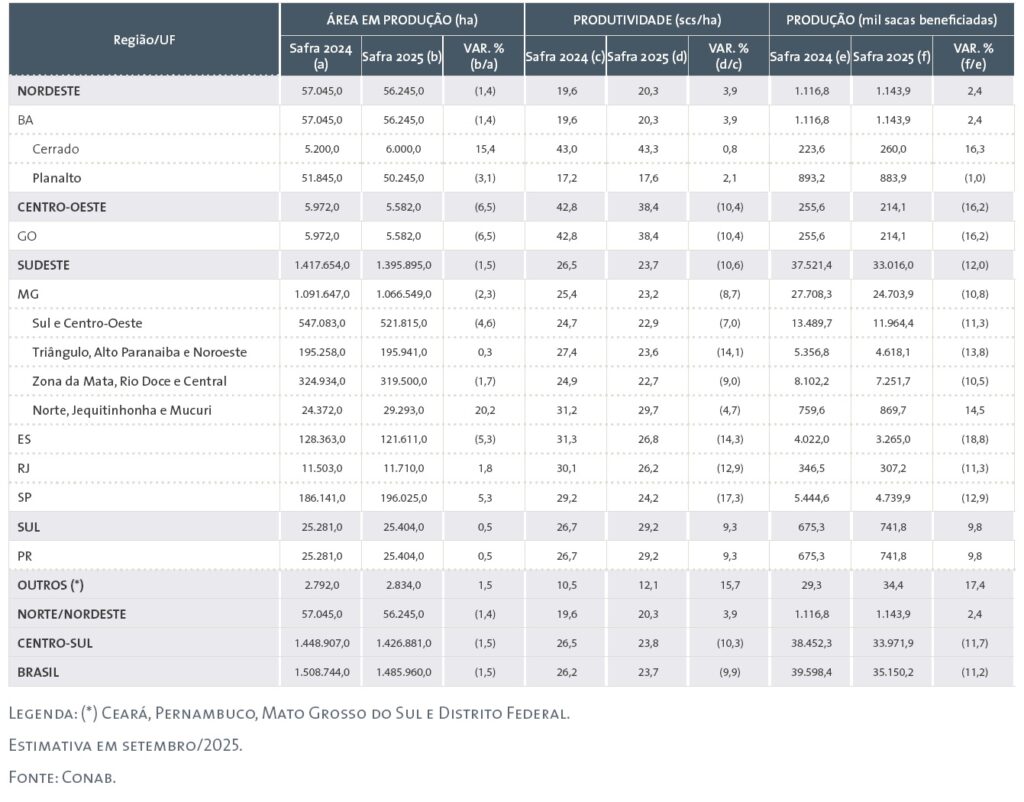The width and height of the screenshot is (1024, 802).
Task: Select the VAR. % (f/e) column header
Action: pyautogui.click(x=972, y=57)
